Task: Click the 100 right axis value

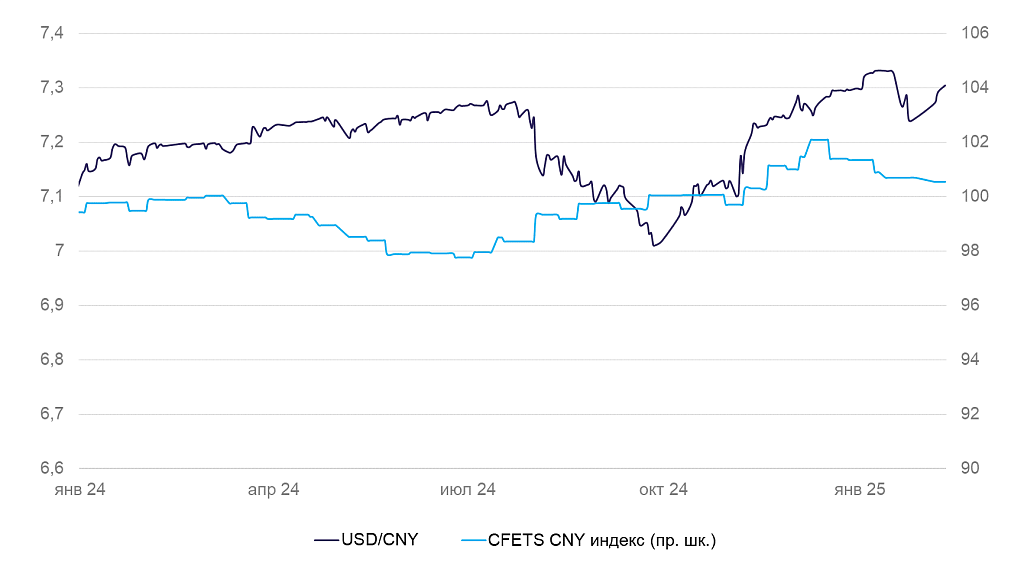Action: click(974, 196)
